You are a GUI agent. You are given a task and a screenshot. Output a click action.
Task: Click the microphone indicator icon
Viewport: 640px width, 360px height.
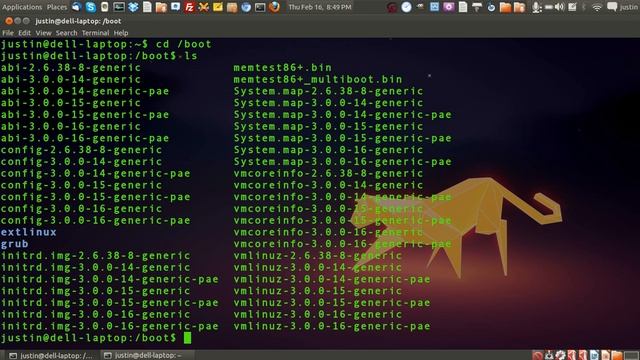pyautogui.click(x=536, y=7)
